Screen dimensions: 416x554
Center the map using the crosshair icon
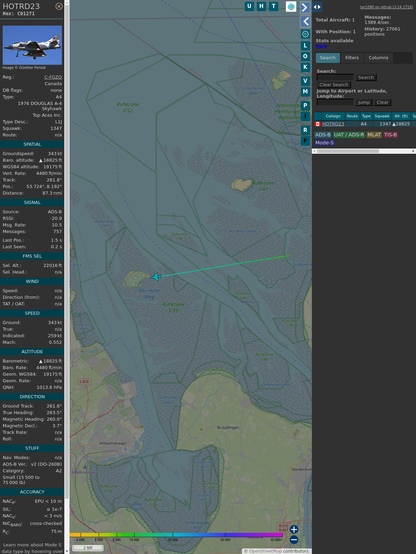coord(305,34)
